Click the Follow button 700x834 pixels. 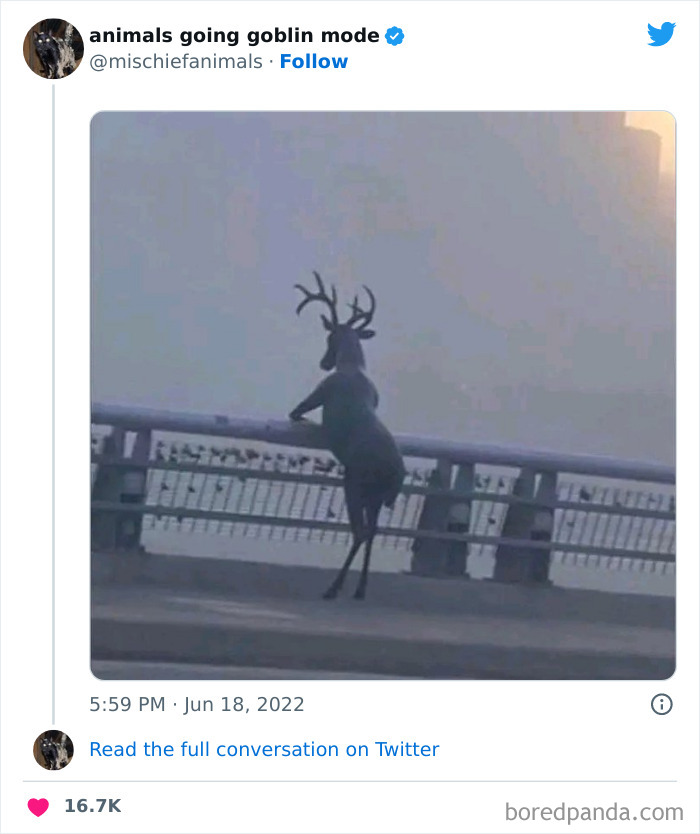(314, 62)
